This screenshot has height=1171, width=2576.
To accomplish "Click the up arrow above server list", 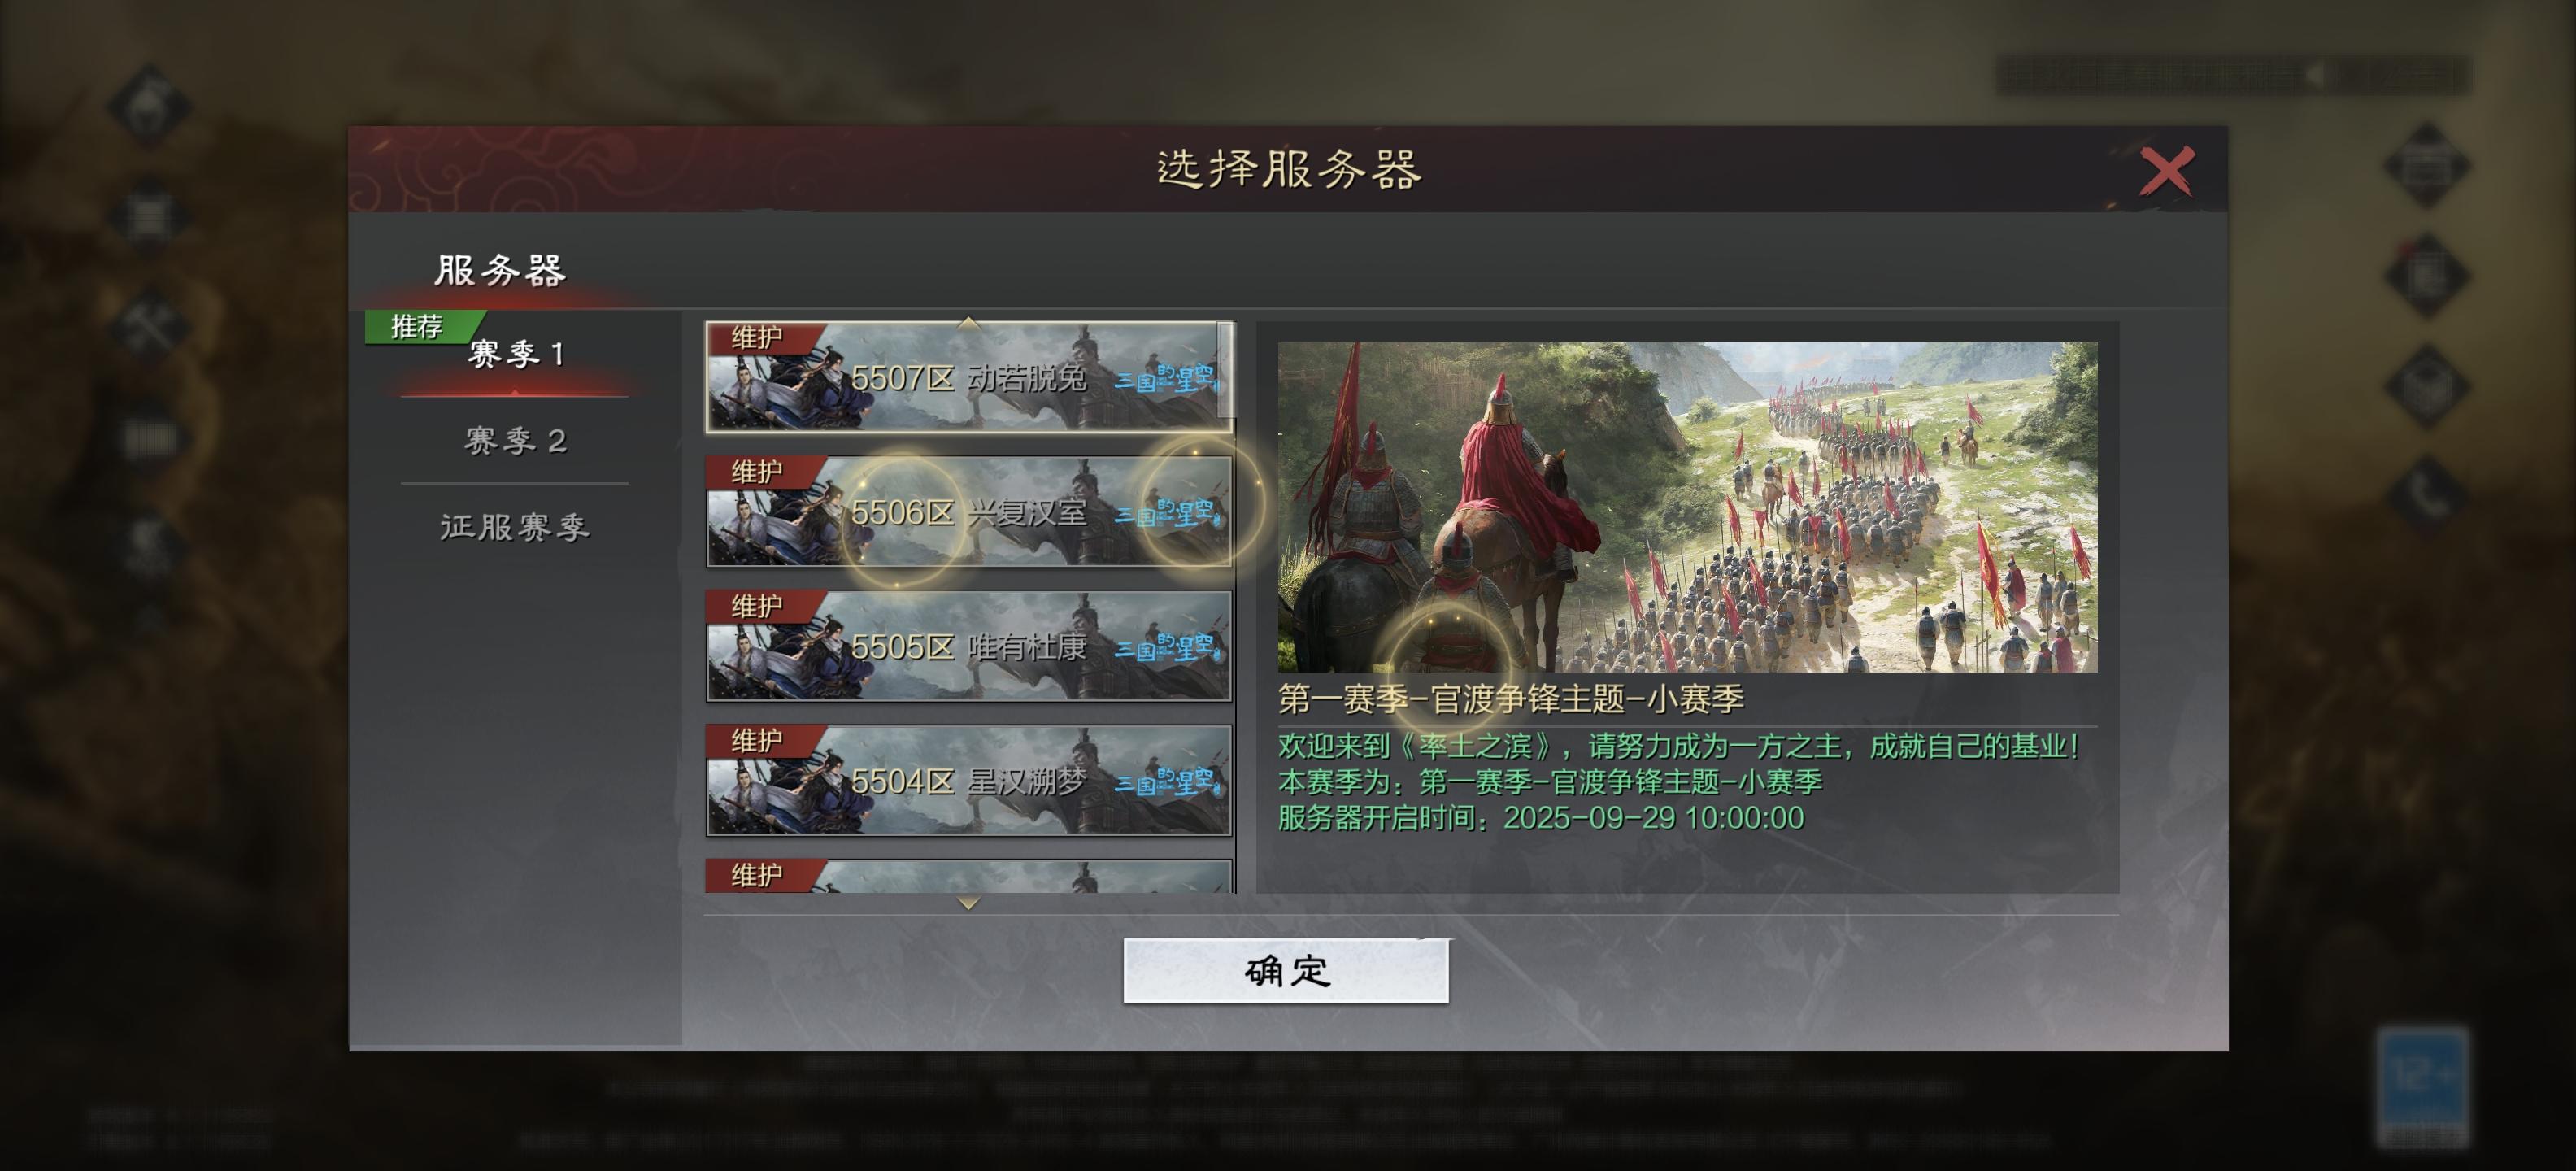I will (x=968, y=322).
